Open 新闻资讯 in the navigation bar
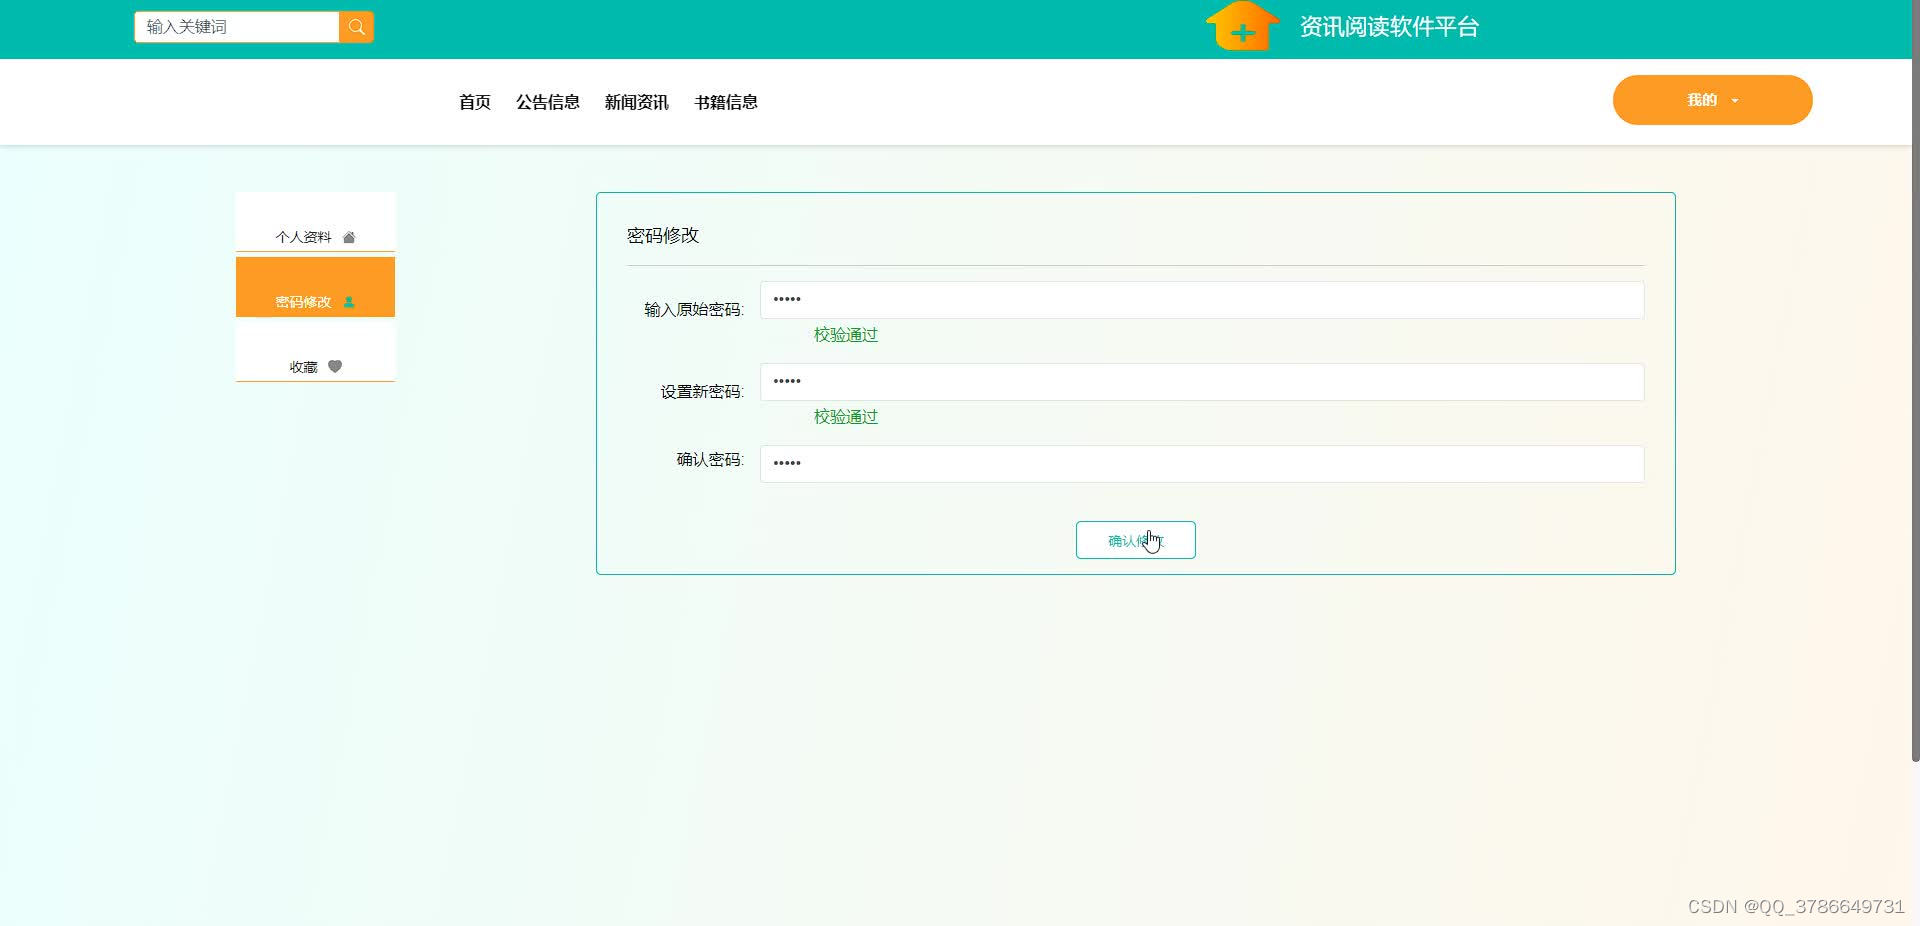The height and width of the screenshot is (926, 1920). [637, 102]
